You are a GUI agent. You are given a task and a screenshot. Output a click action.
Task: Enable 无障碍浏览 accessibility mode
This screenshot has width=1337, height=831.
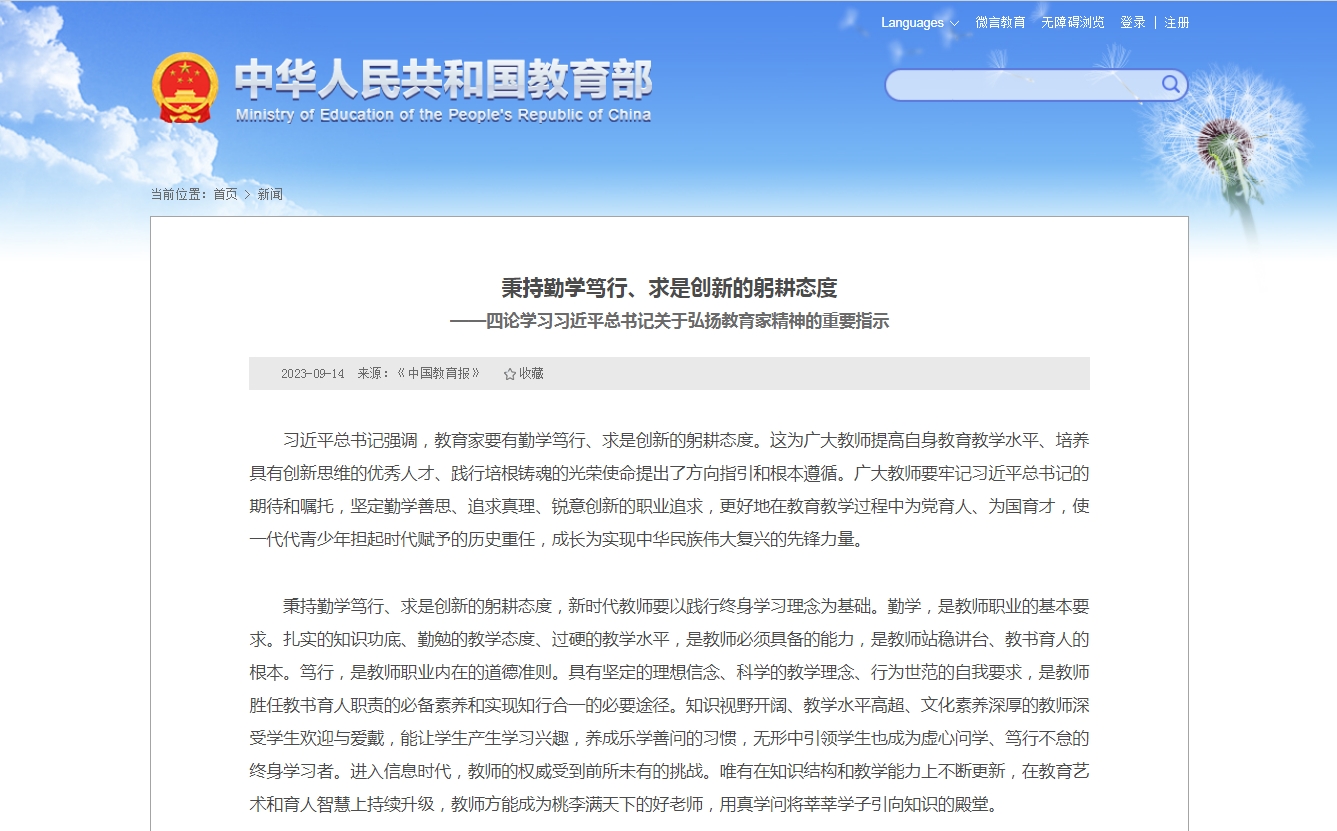(1072, 23)
